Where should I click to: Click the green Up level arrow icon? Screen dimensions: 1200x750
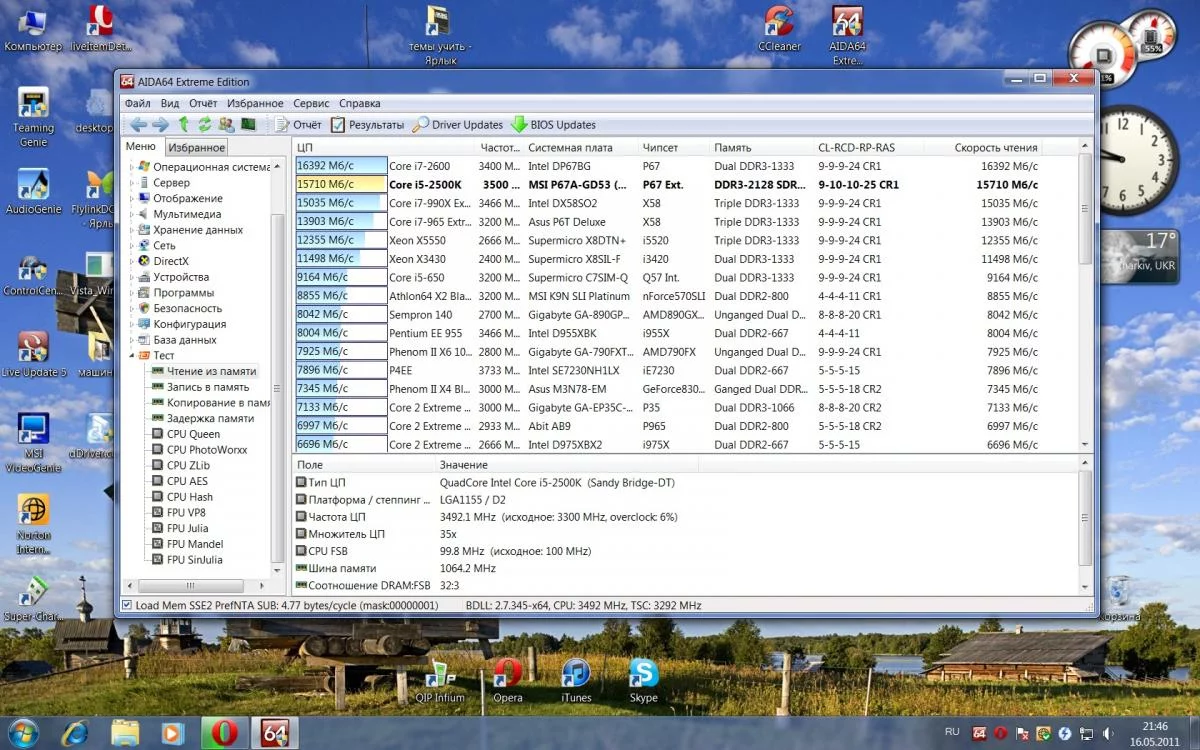tap(184, 124)
